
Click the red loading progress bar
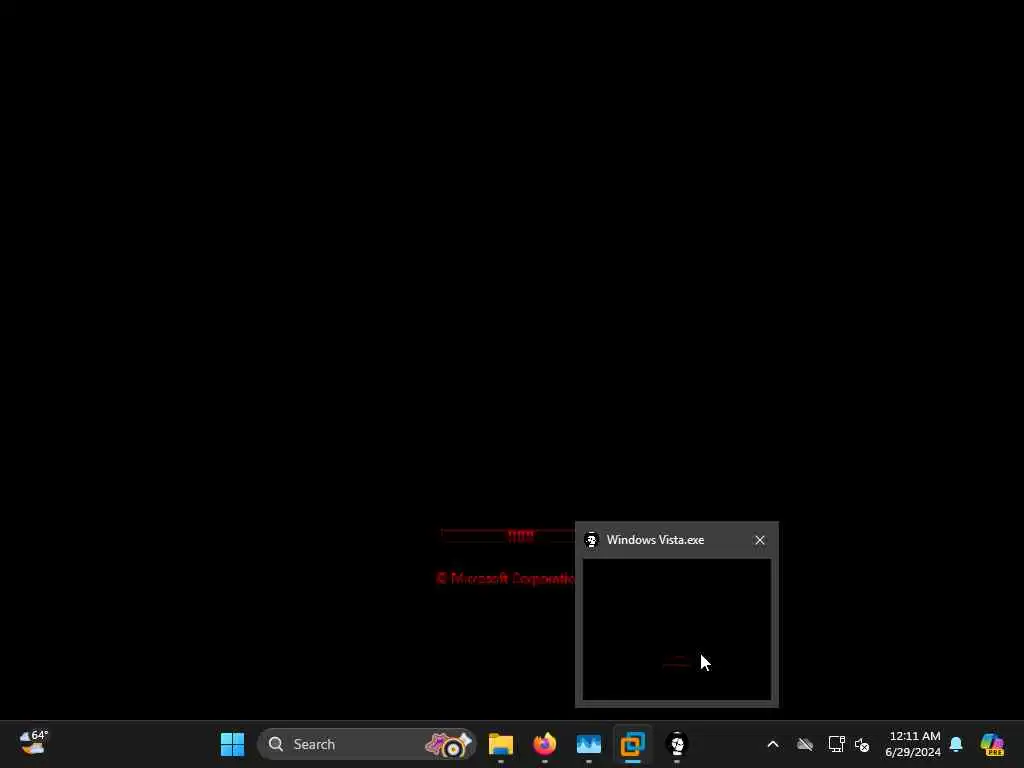pyautogui.click(x=507, y=536)
